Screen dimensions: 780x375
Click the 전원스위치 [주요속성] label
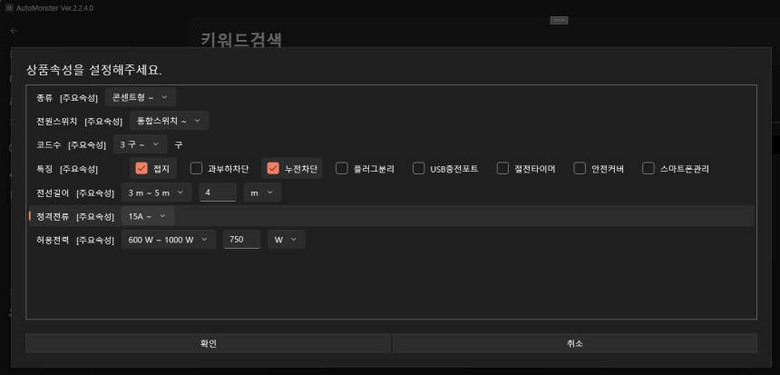click(80, 121)
